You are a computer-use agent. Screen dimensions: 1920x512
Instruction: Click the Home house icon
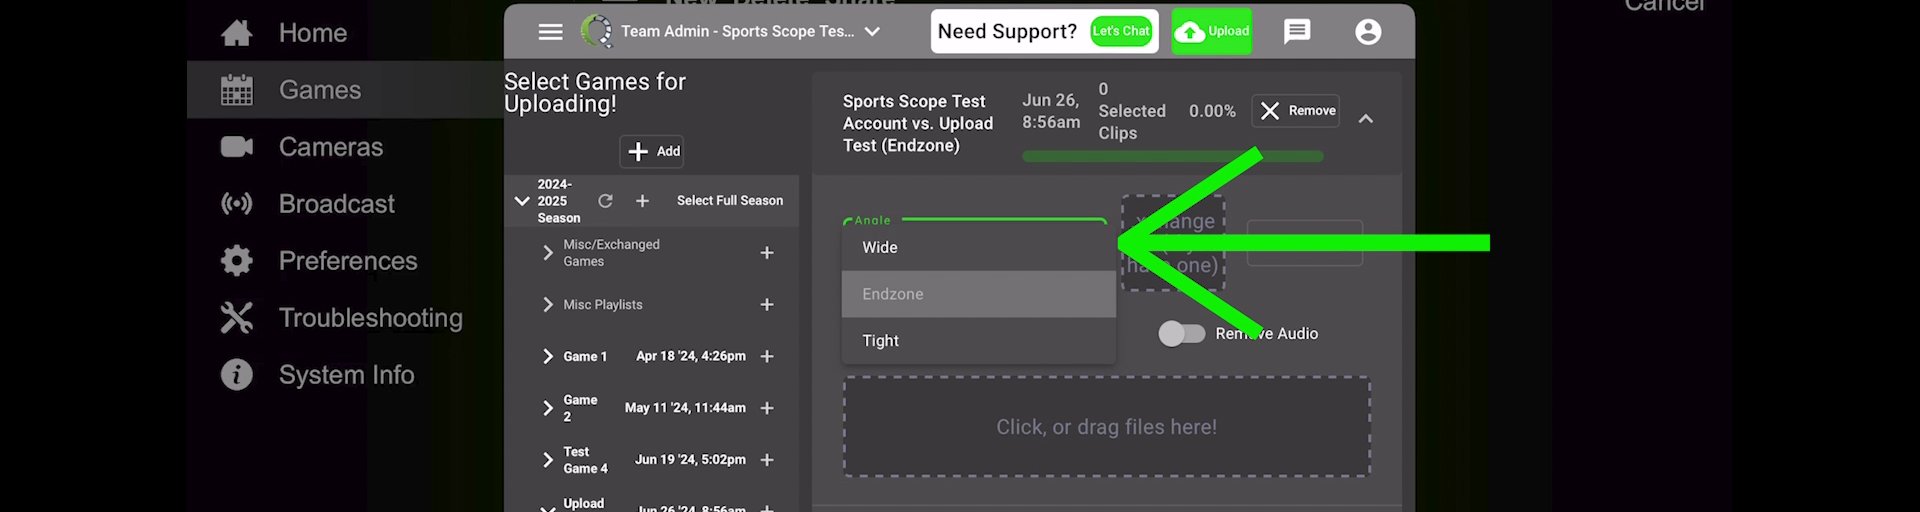pyautogui.click(x=237, y=33)
